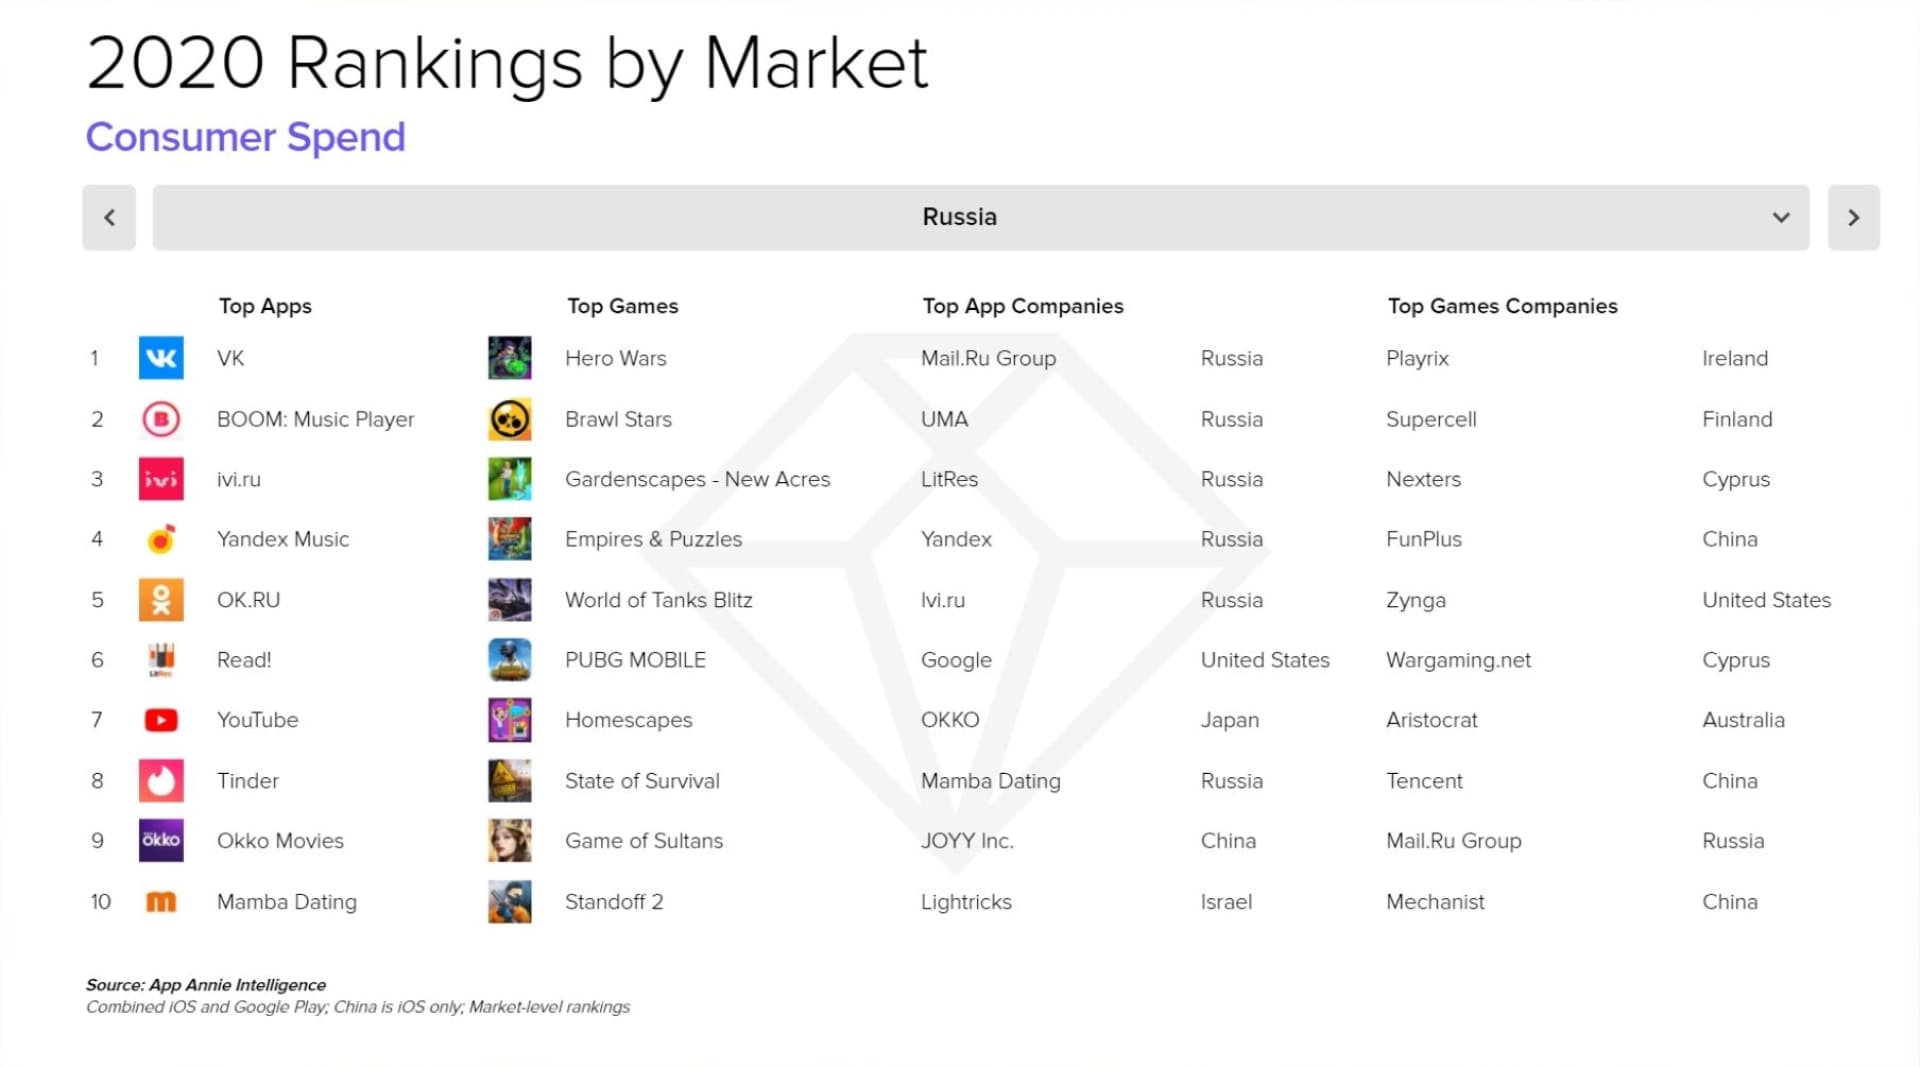Go to next market with right arrow
Viewport: 1920px width, 1067px height.
point(1854,217)
